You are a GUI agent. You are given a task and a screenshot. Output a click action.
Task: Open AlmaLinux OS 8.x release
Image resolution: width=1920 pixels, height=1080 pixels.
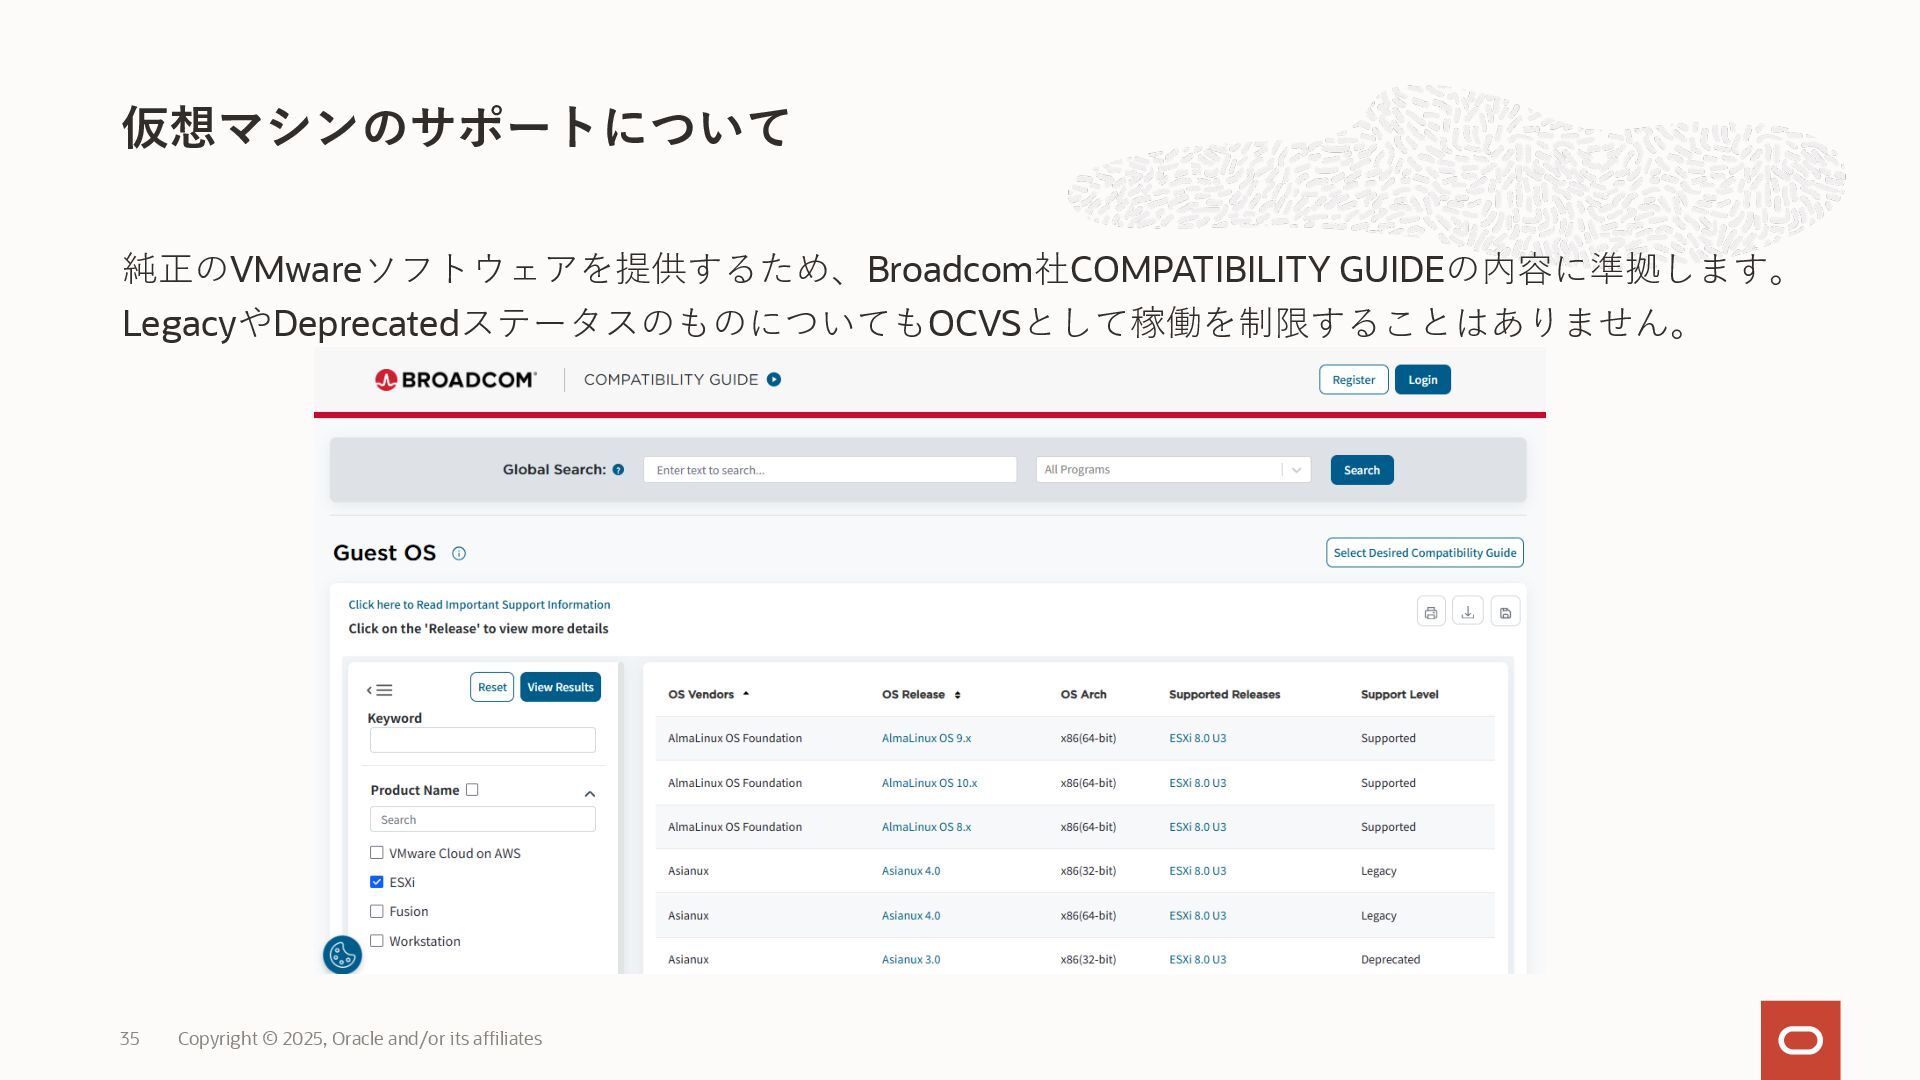tap(926, 827)
